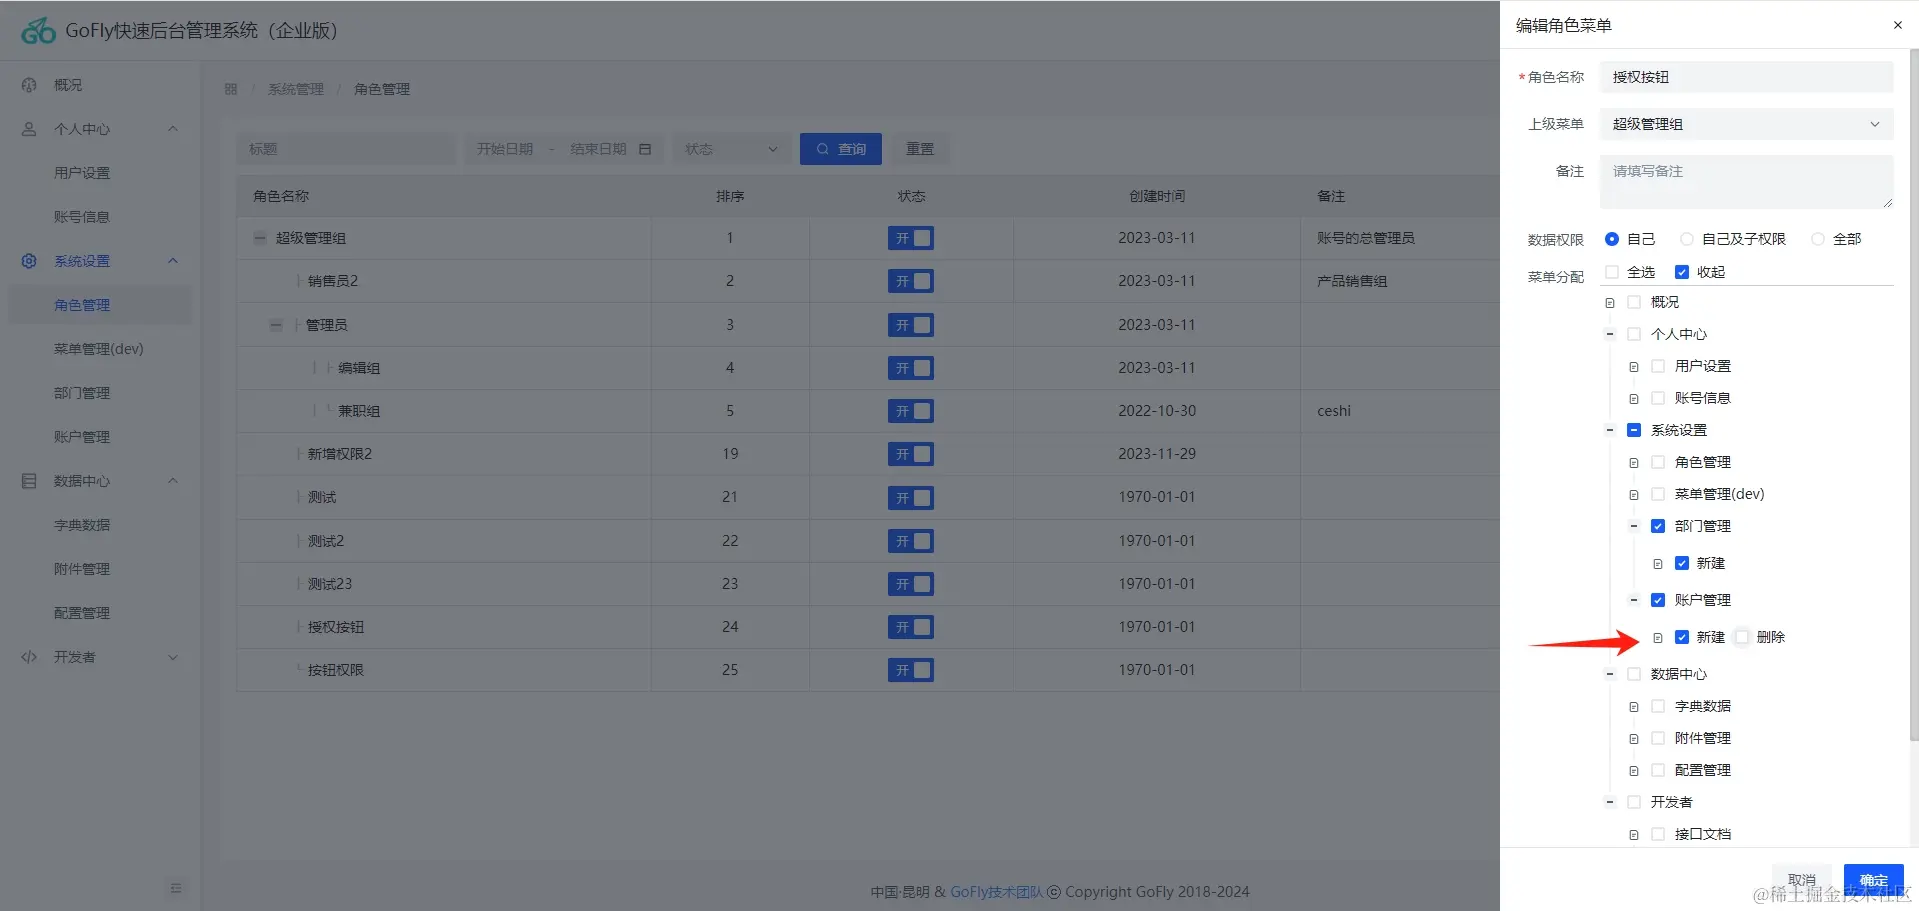Click the 确定 button
1919x911 pixels.
click(x=1873, y=880)
